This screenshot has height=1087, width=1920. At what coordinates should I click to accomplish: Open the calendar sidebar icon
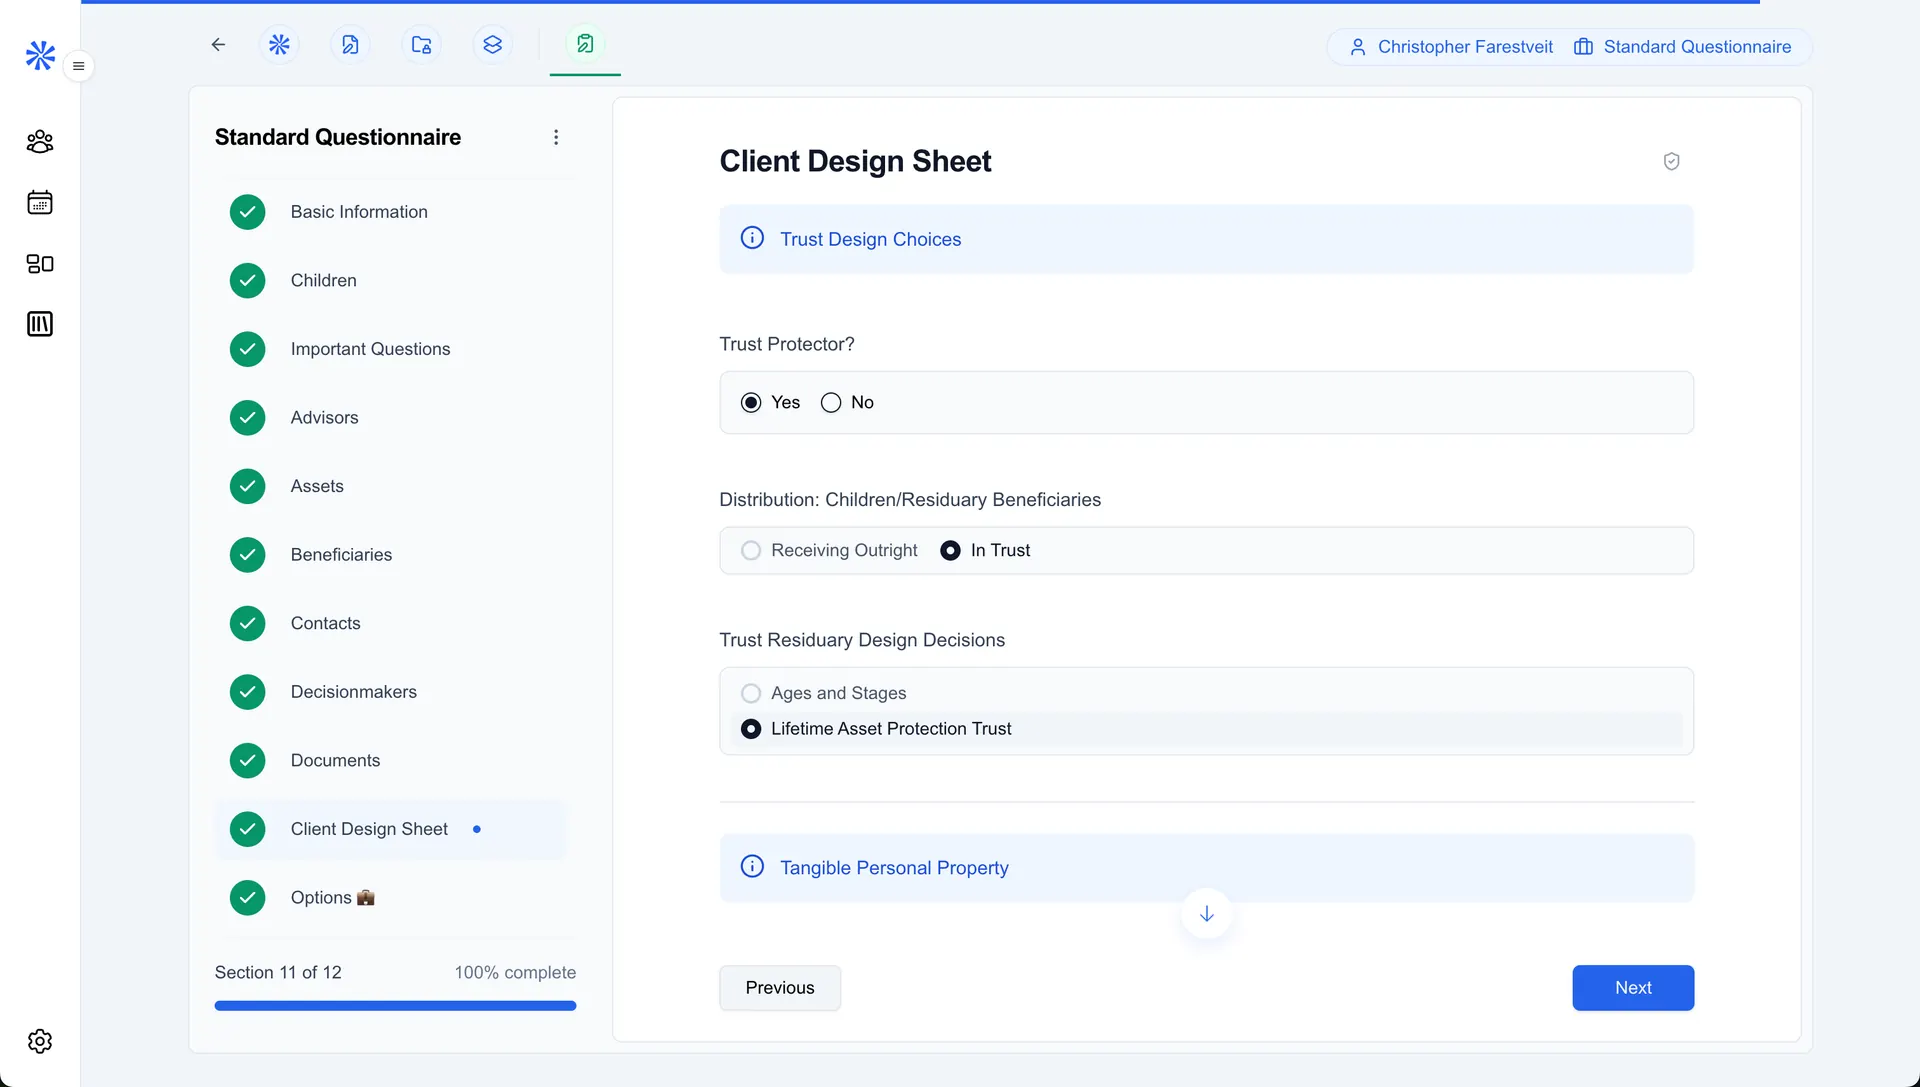[x=40, y=202]
